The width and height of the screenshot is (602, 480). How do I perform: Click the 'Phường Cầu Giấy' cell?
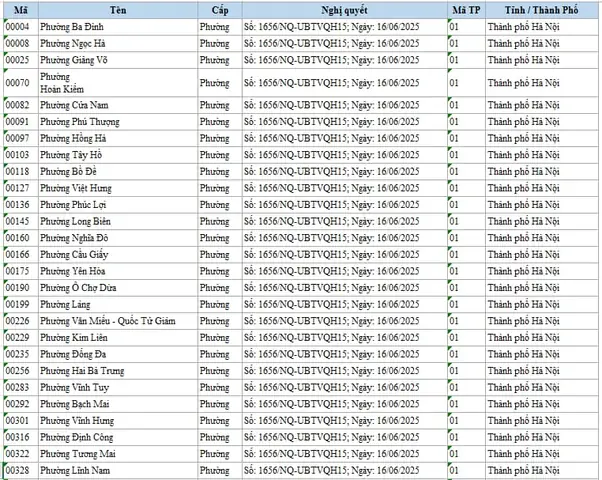click(118, 255)
